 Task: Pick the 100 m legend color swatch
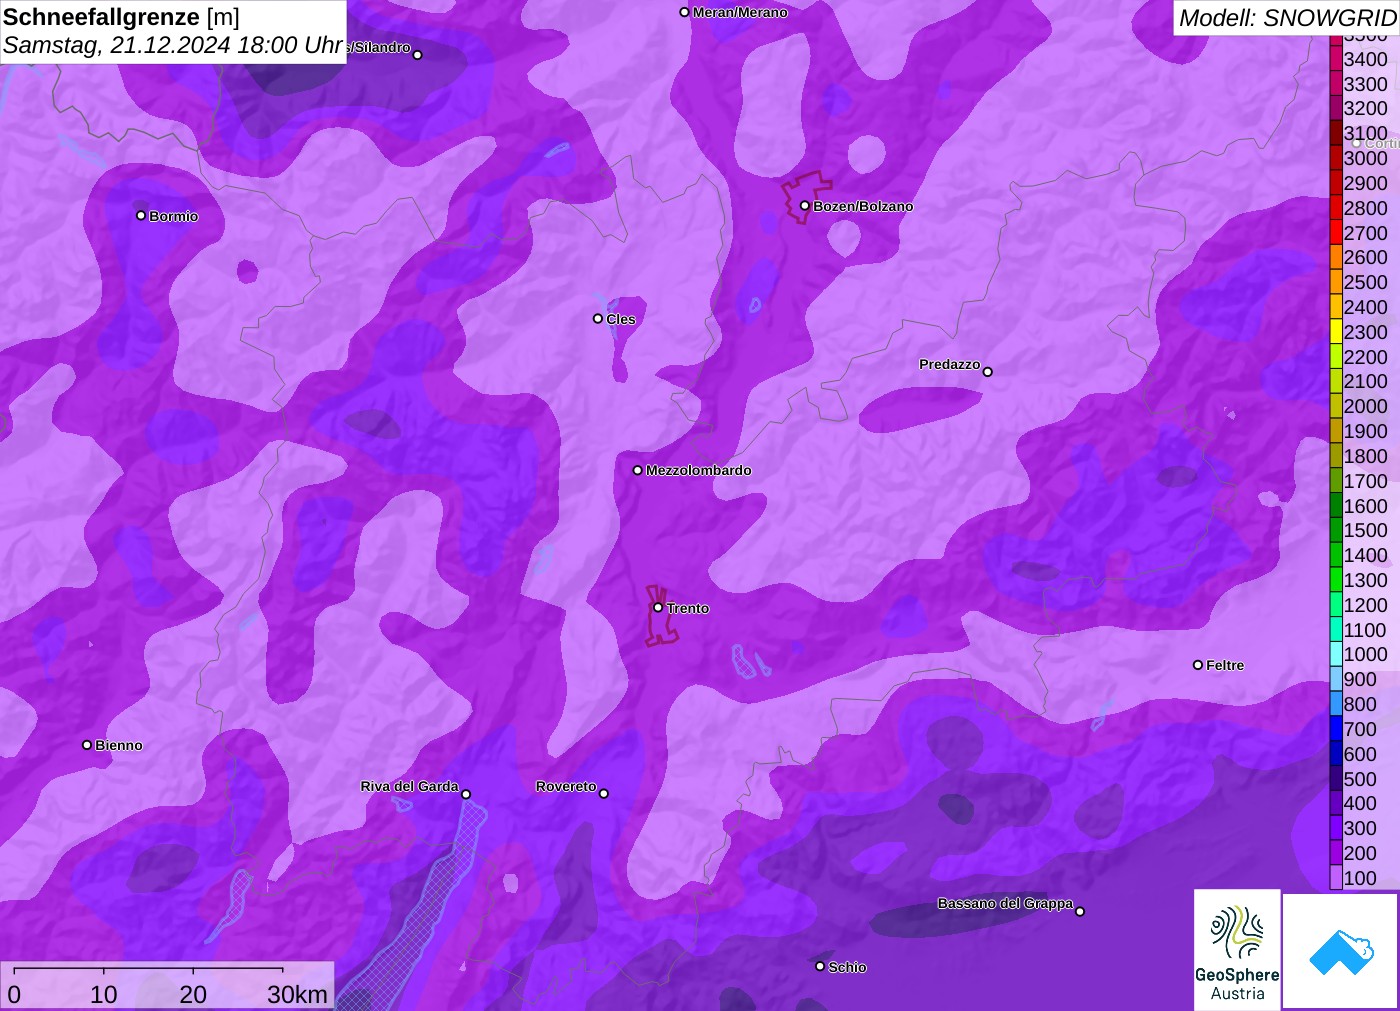coord(1336,878)
